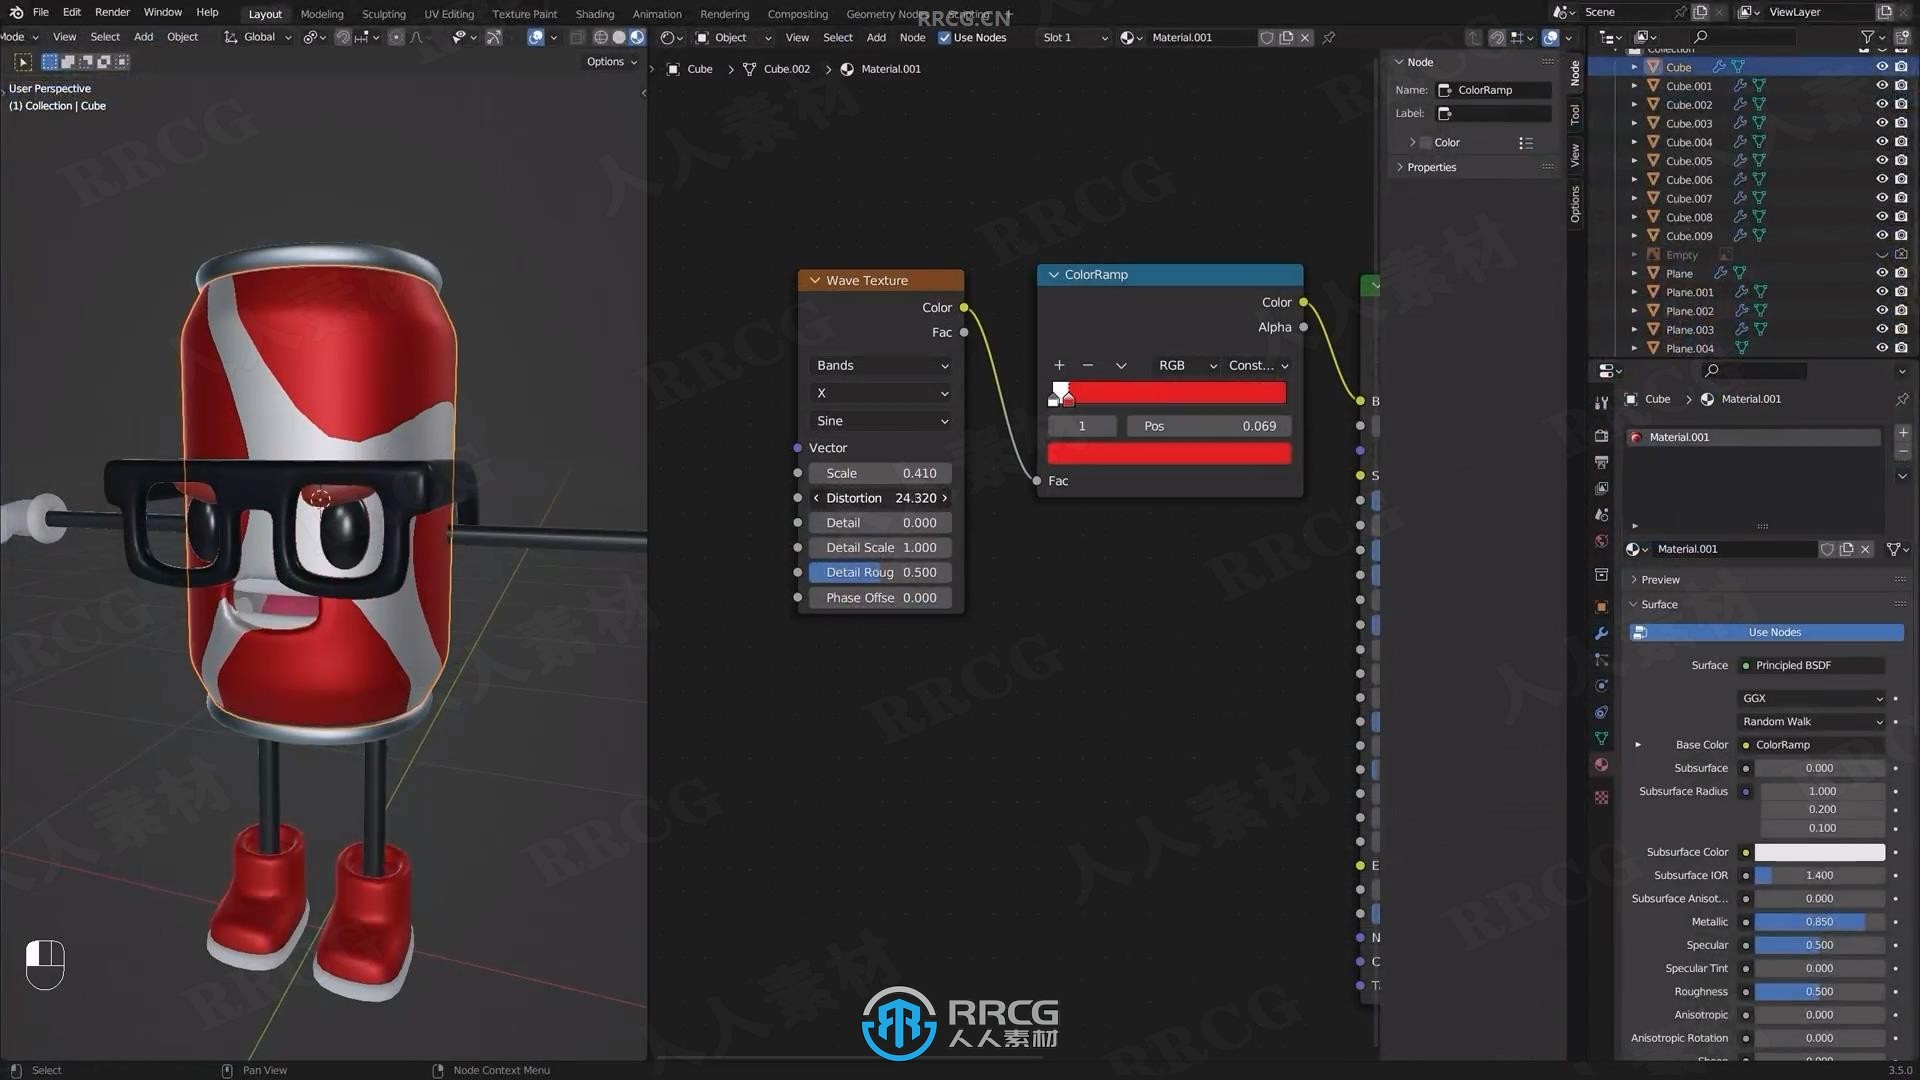
Task: Hide Cube.006 via its eye icon
Action: pos(1882,179)
